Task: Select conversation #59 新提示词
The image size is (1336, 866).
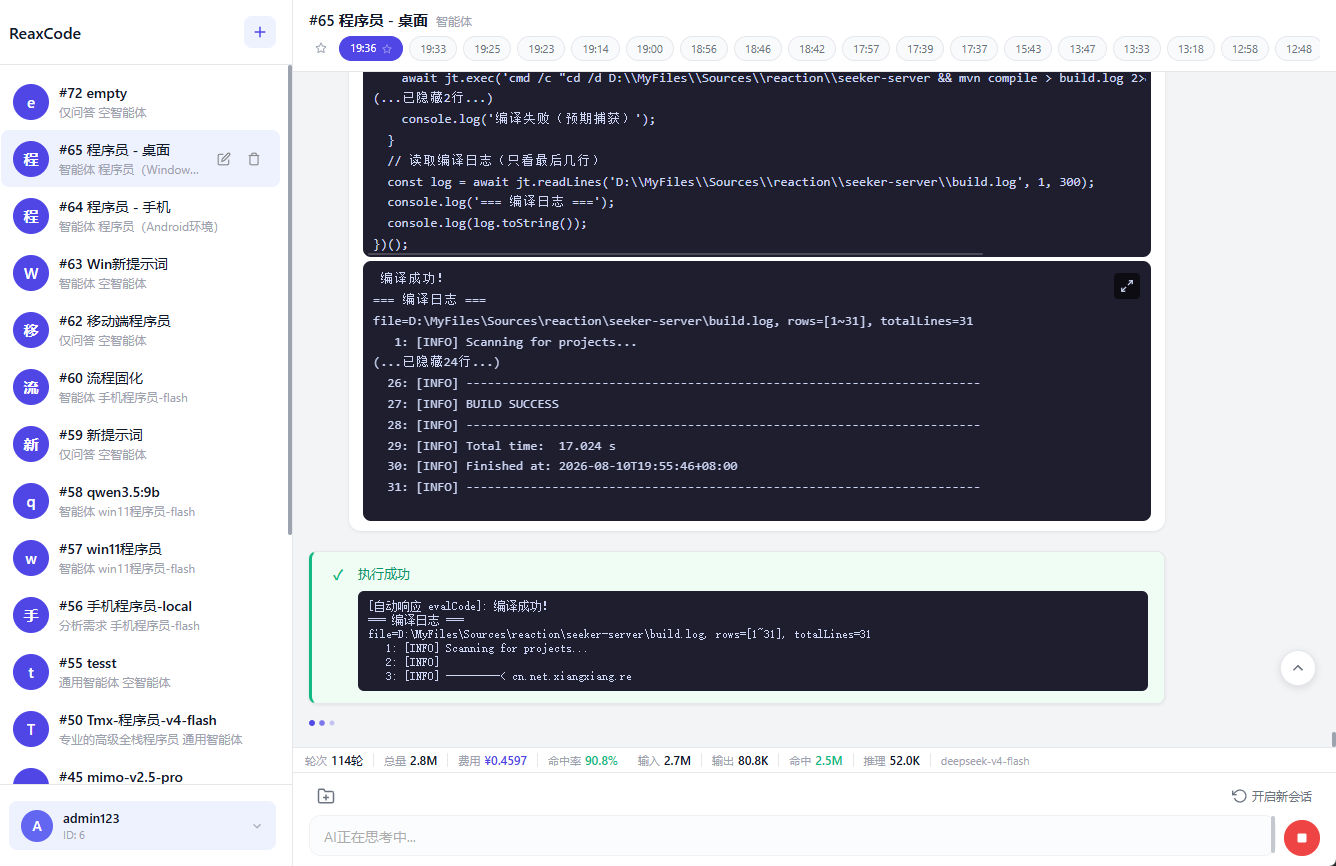Action: (x=140, y=444)
